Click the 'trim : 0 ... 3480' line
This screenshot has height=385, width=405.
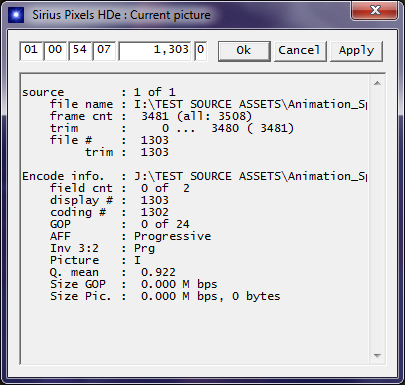[172, 128]
